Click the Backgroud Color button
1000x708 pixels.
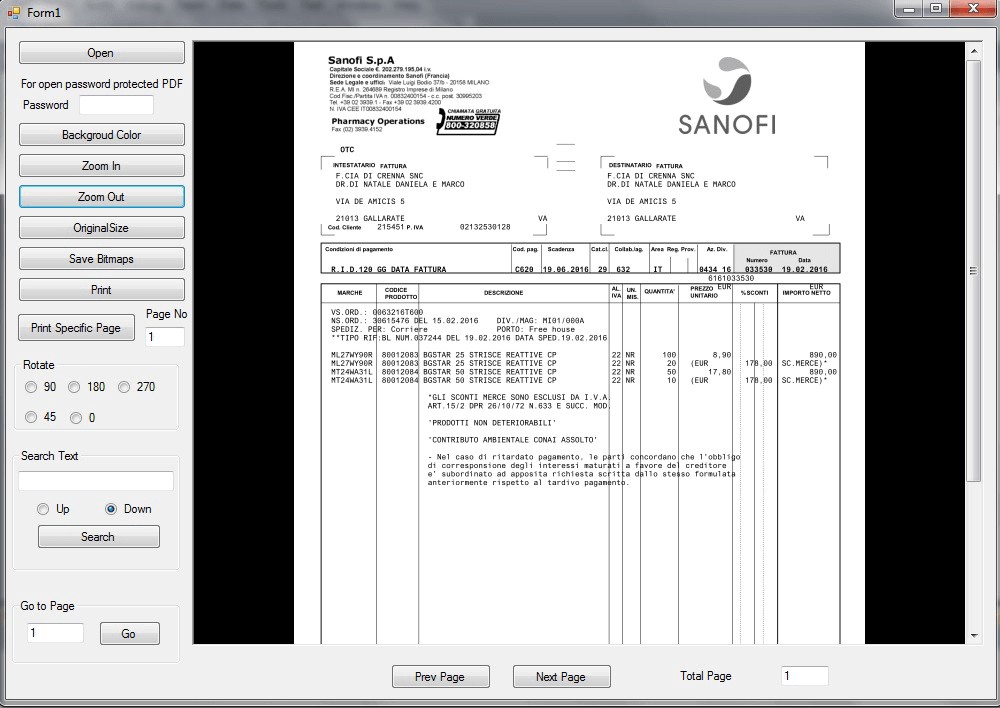(x=101, y=134)
